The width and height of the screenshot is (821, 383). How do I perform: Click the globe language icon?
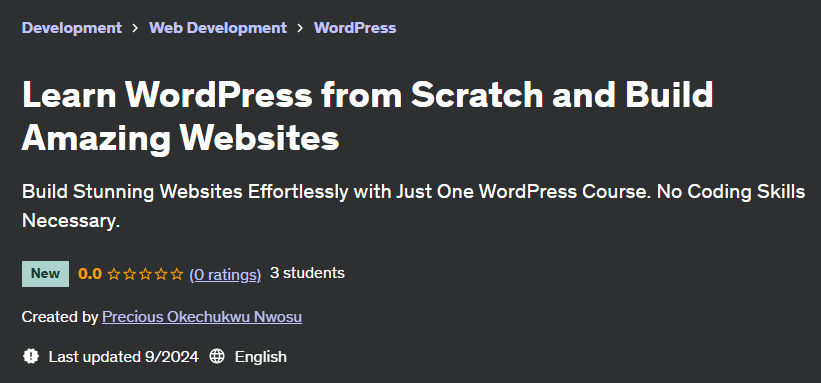pyautogui.click(x=217, y=357)
